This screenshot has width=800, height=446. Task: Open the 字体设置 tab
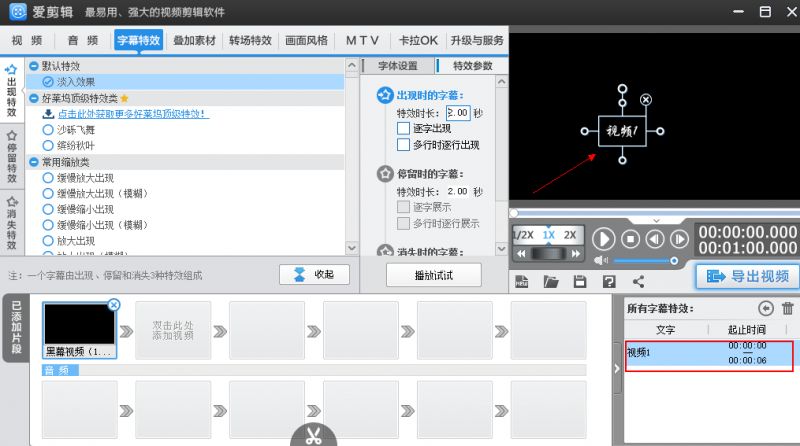(x=398, y=66)
